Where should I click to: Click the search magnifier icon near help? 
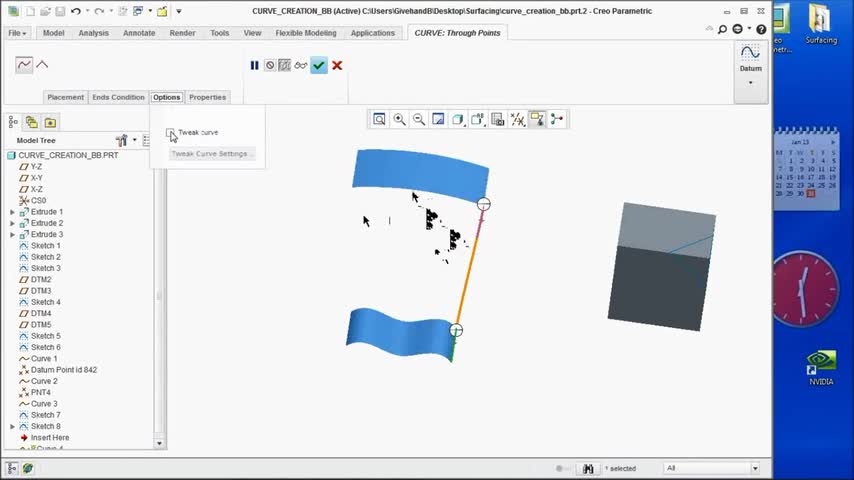pos(722,29)
